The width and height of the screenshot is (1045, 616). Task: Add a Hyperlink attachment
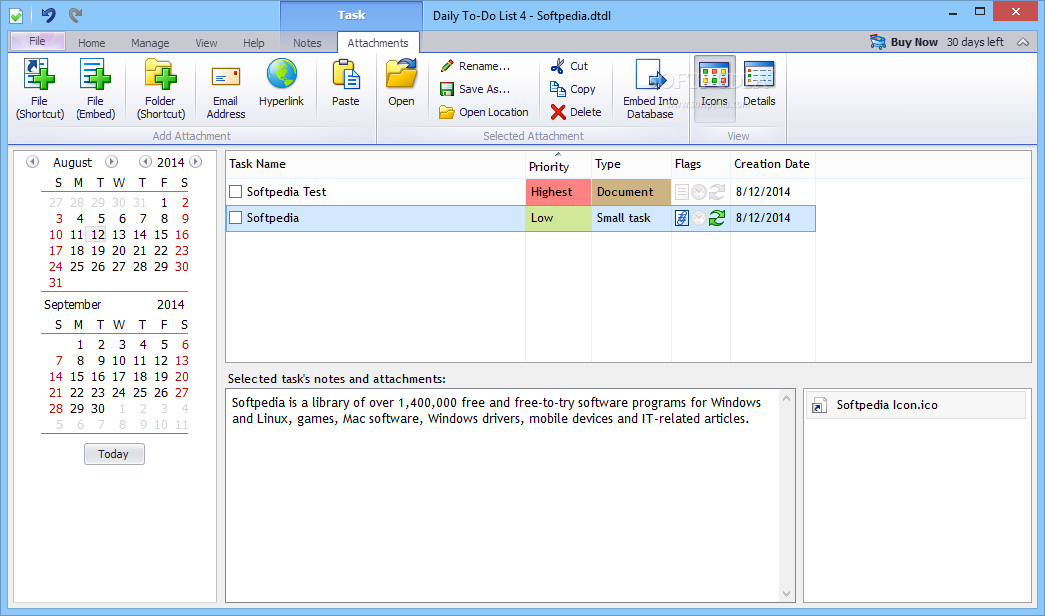coord(281,83)
